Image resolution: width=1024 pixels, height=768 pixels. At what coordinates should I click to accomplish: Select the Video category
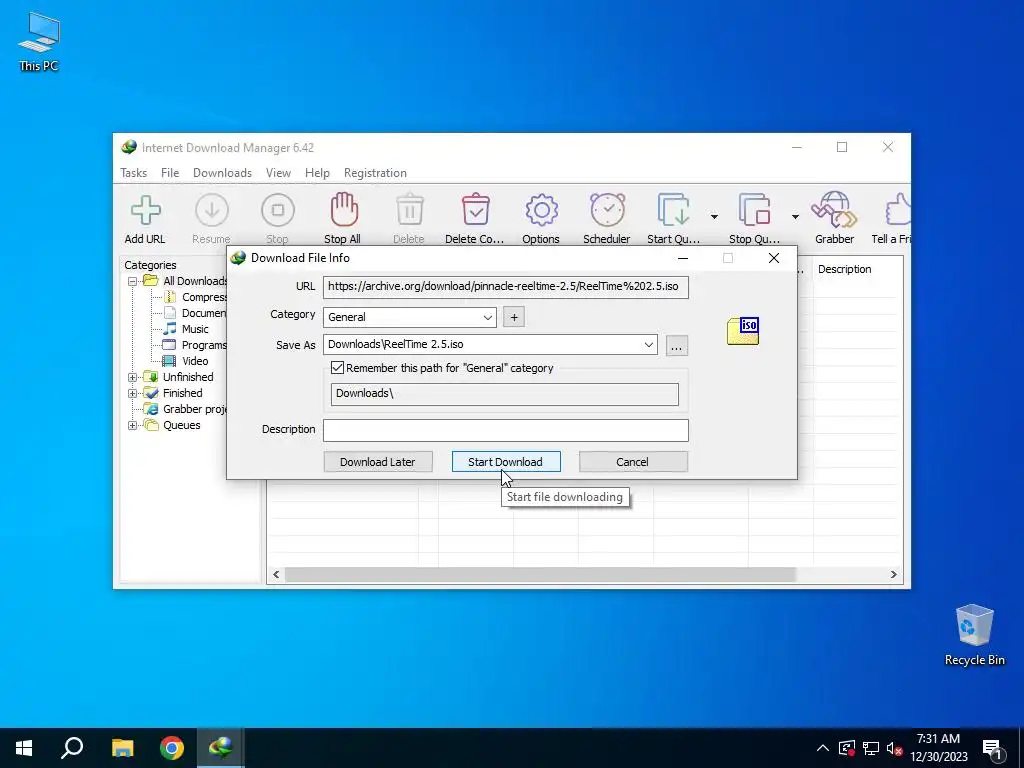(195, 361)
